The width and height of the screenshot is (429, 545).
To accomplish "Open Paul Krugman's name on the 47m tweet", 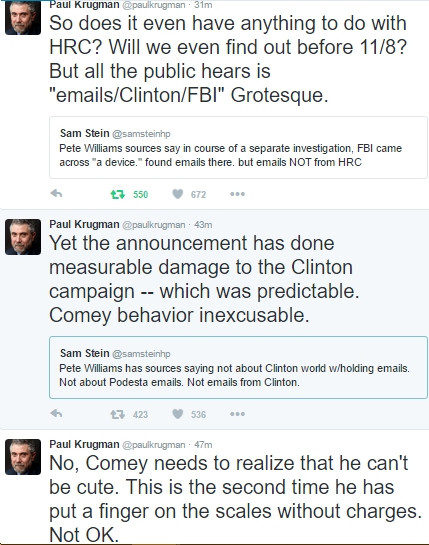I will 84,444.
